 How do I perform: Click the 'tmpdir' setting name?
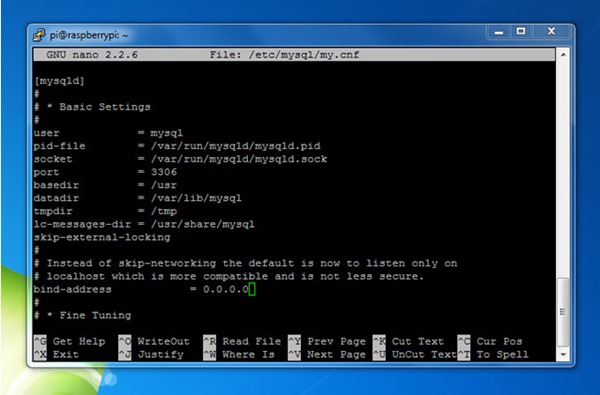tap(53, 212)
